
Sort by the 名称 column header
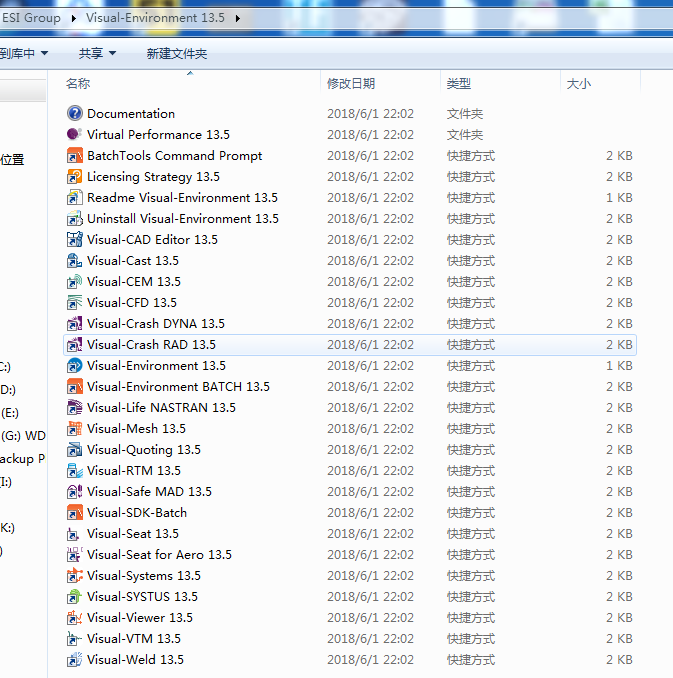[190, 83]
